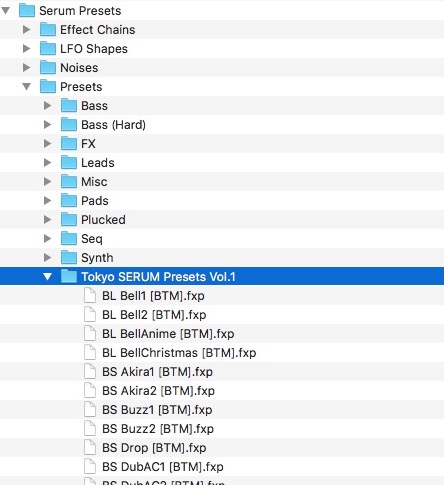Expand the Seq folder triangle
The height and width of the screenshot is (485, 444).
48,239
